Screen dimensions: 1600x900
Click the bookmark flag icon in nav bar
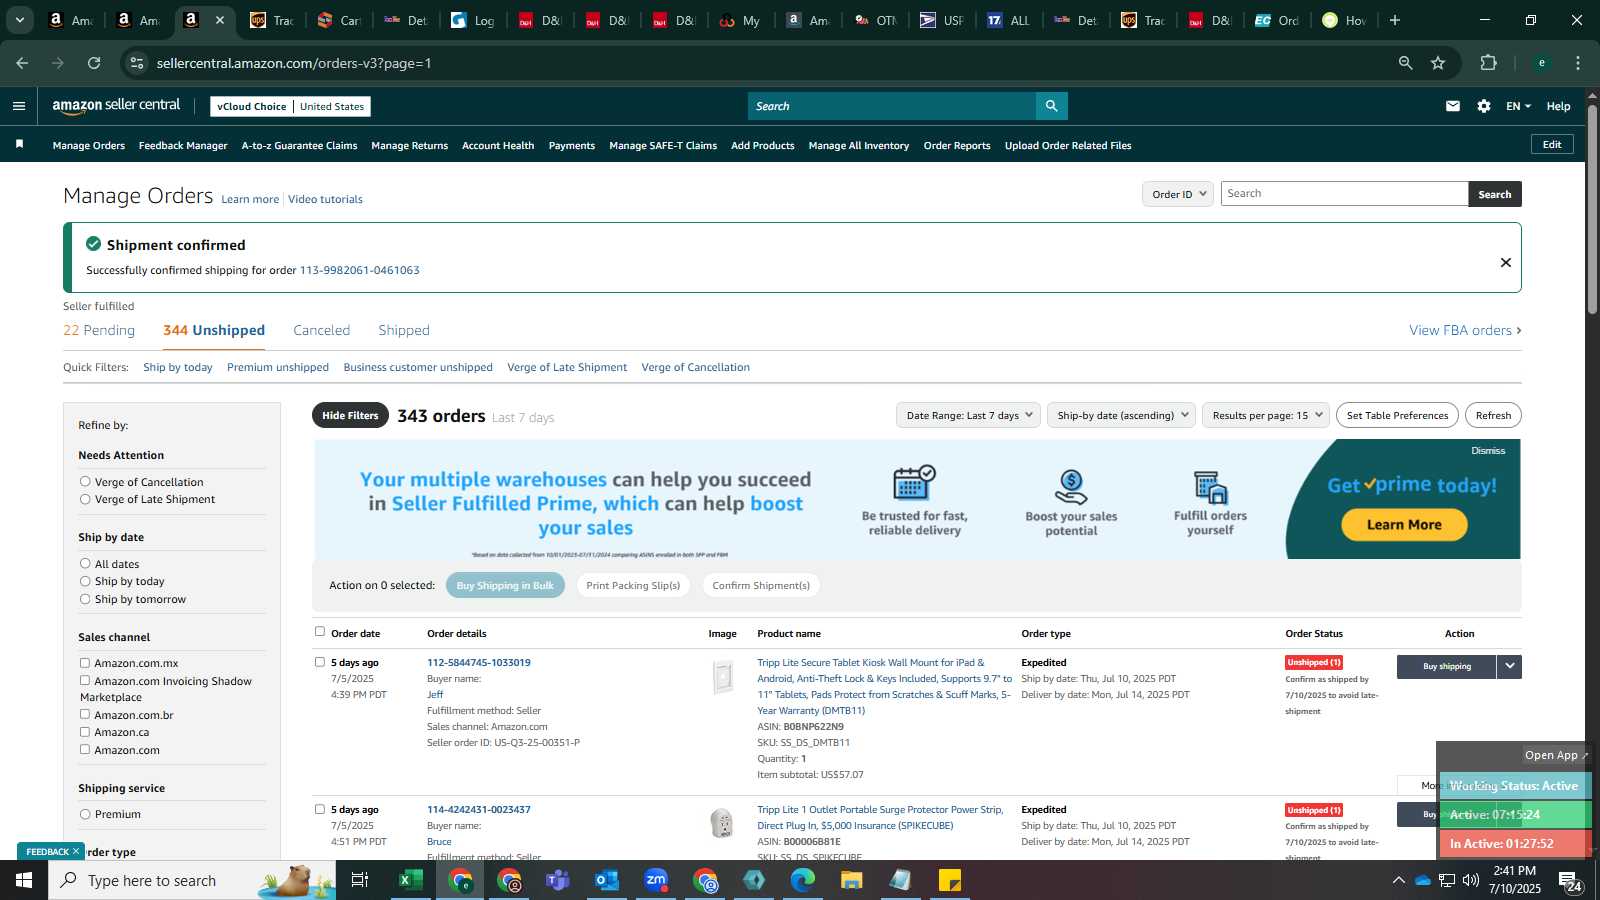point(19,145)
